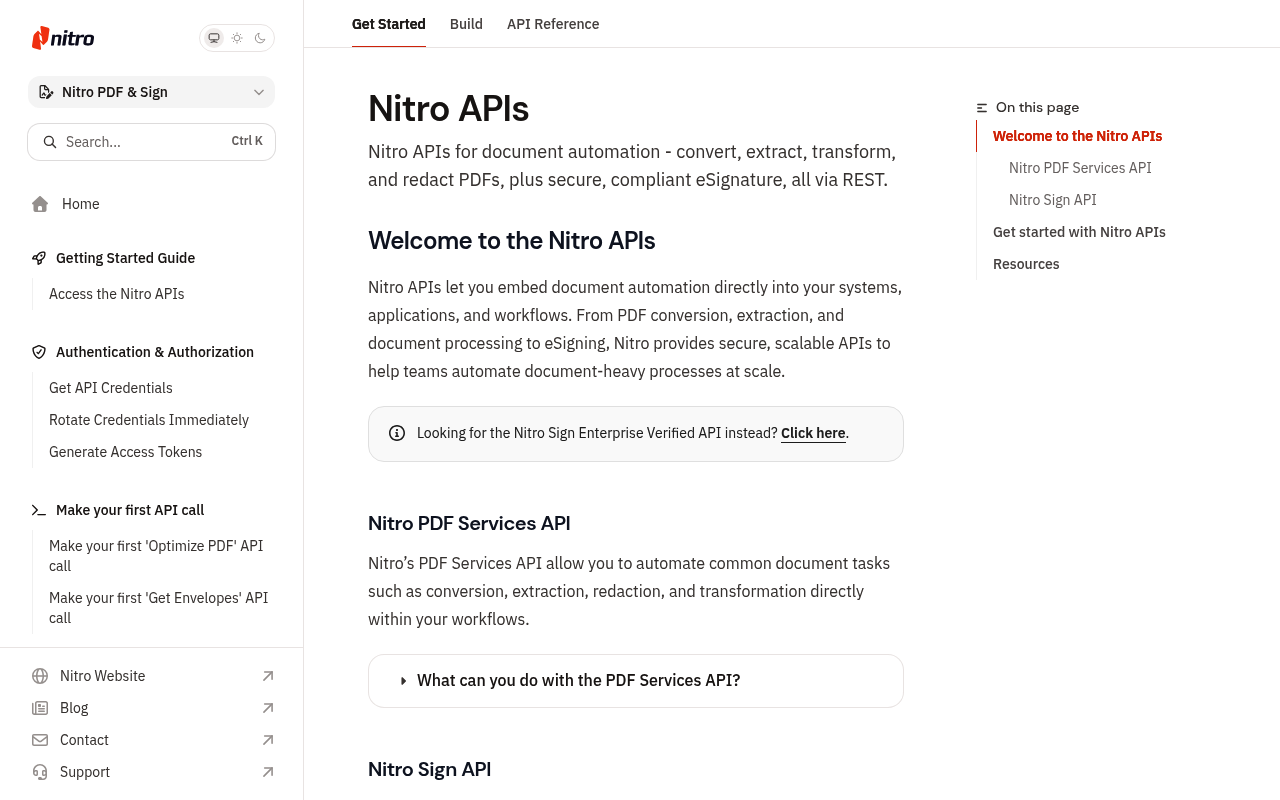
Task: Open Blog external link arrow
Action: [x=268, y=708]
